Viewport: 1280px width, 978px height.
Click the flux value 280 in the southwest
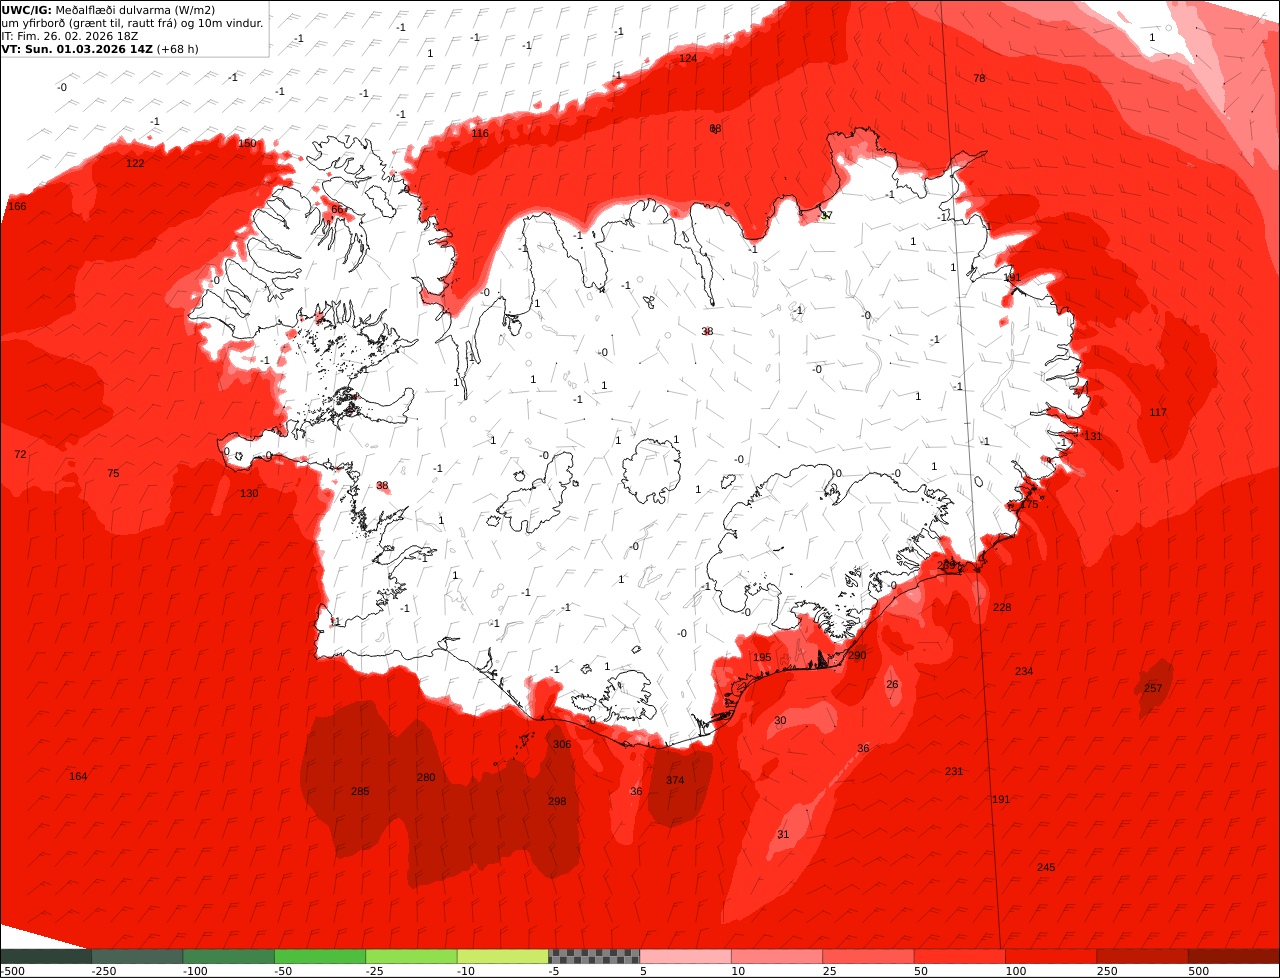click(426, 777)
